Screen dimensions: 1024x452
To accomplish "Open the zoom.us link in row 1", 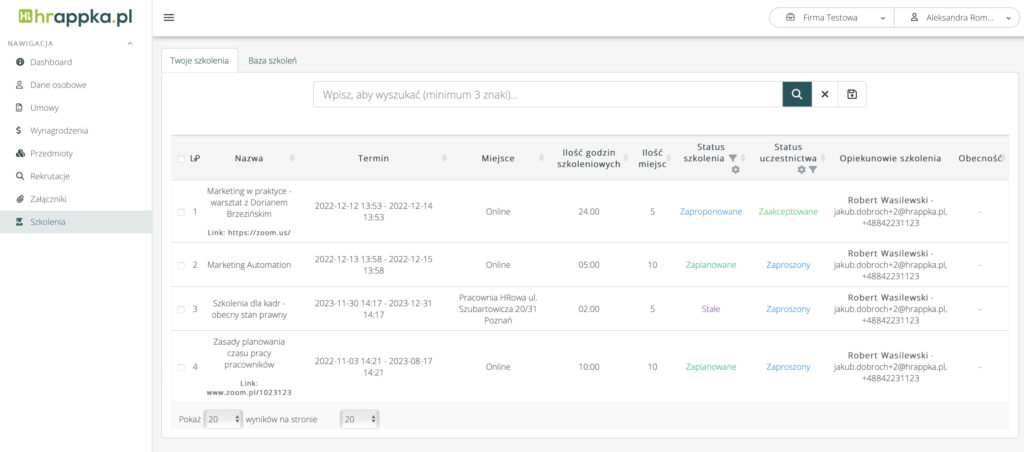I will pyautogui.click(x=248, y=233).
